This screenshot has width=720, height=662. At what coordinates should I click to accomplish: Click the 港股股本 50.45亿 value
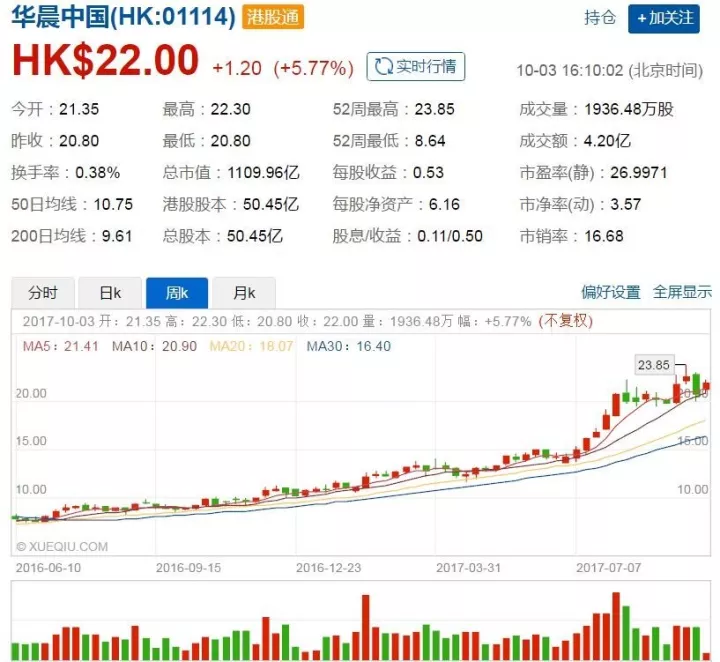(x=270, y=204)
